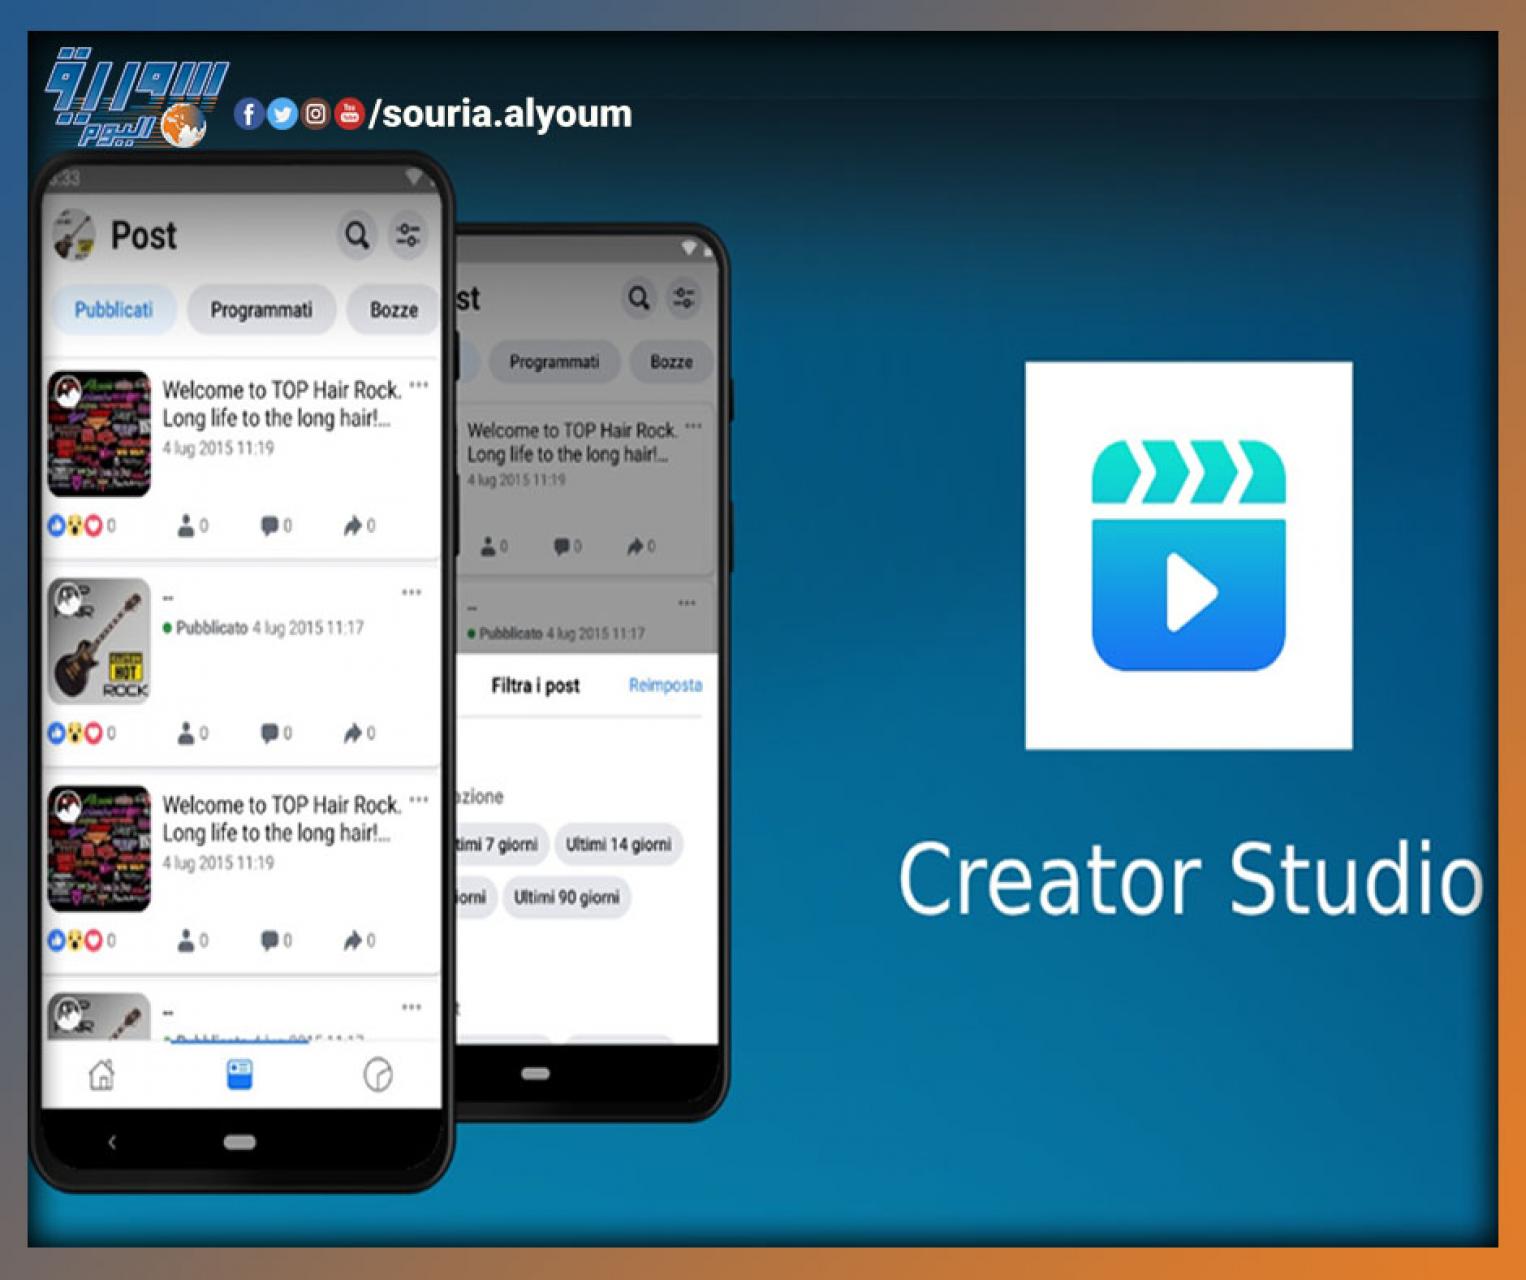Open the Bozze tab on front phone
This screenshot has width=1526, height=1280.
click(393, 310)
